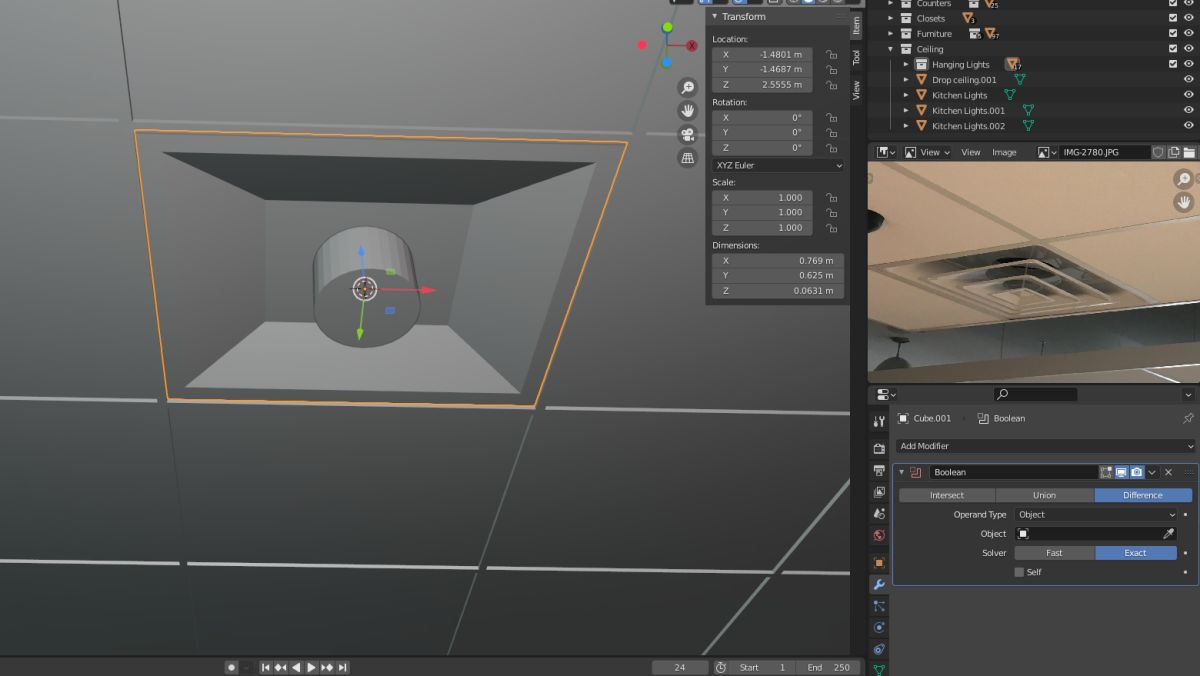This screenshot has height=676, width=1200.
Task: Open the Render properties tab icon
Action: pos(879,448)
